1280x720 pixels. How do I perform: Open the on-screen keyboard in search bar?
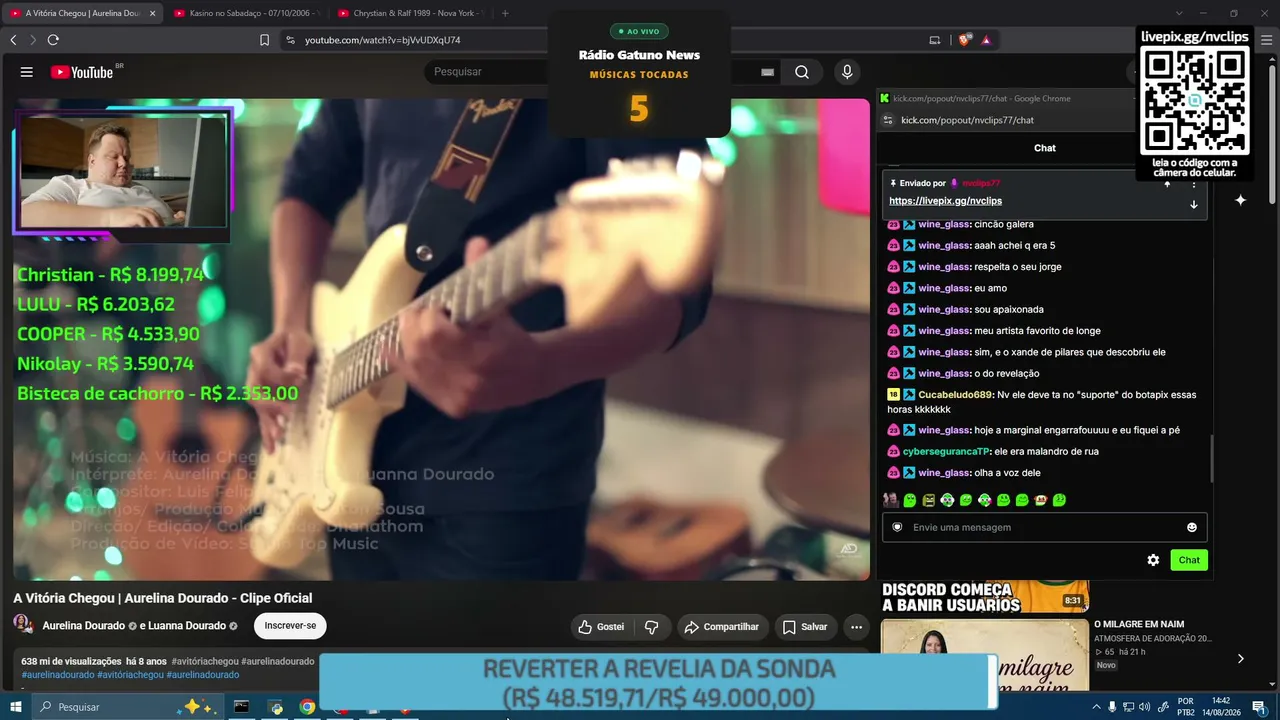[767, 72]
